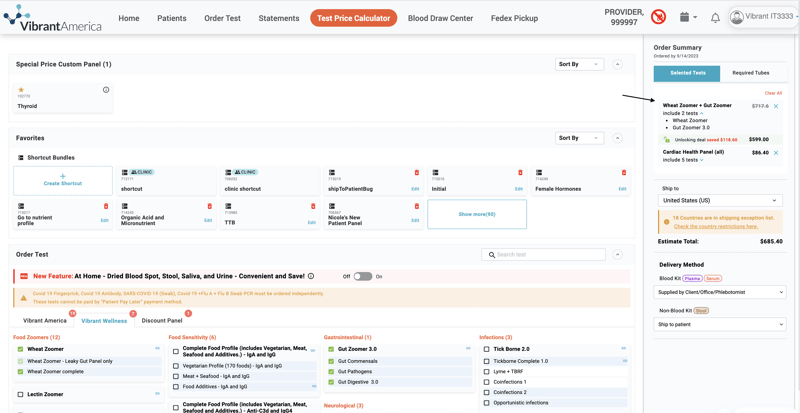Delete the TTB shortcut bundle
The image size is (800, 413).
(x=313, y=206)
